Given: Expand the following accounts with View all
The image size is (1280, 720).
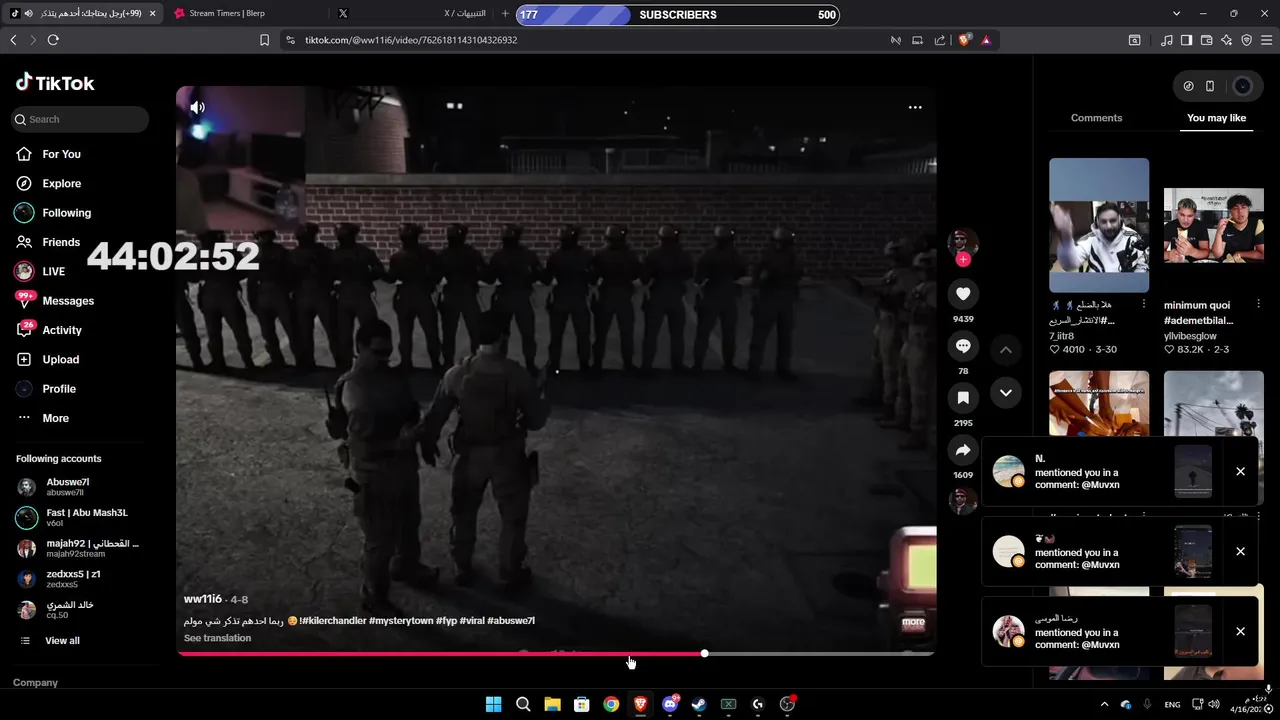Looking at the screenshot, I should [50, 640].
